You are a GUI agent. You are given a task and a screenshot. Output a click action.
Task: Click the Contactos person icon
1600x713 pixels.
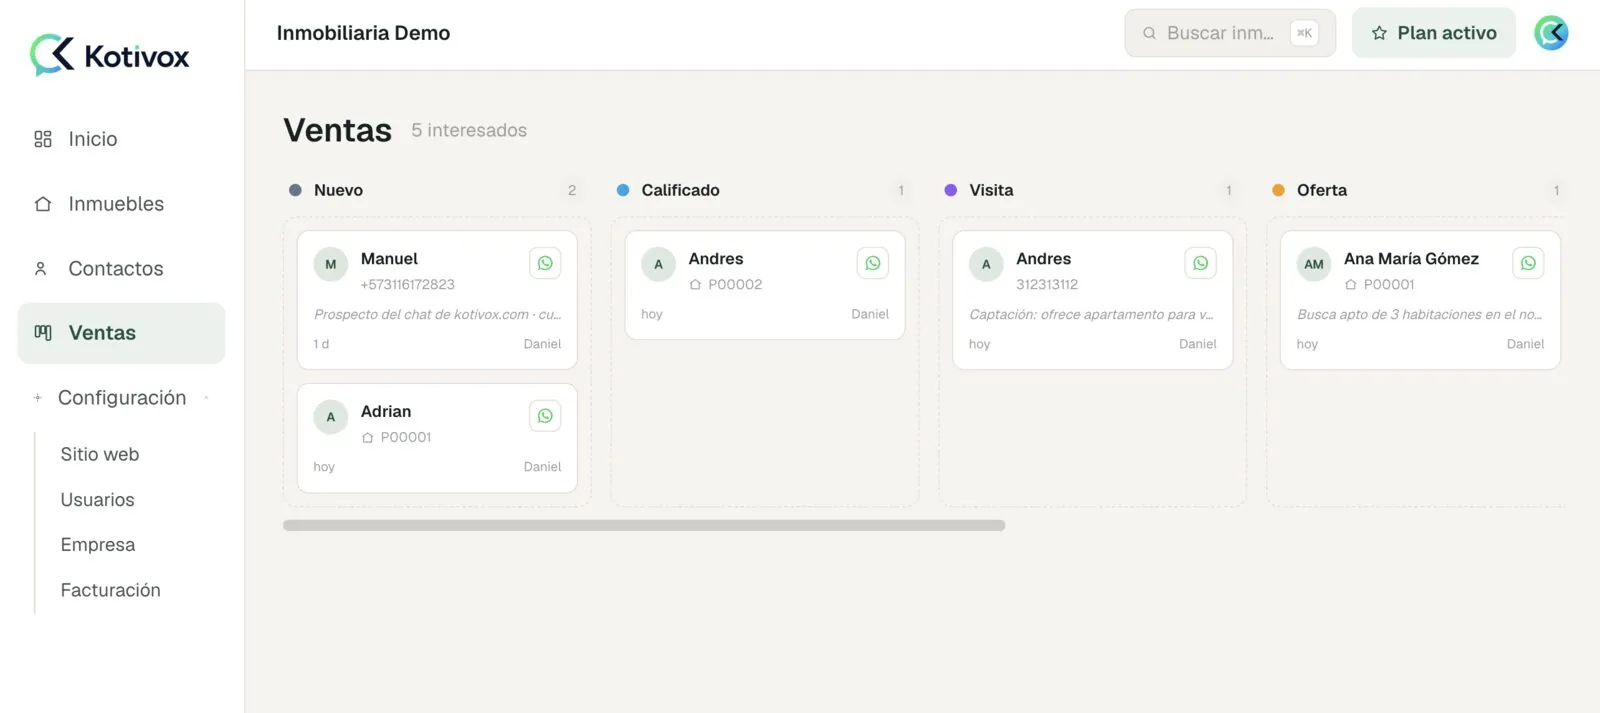[x=41, y=269]
